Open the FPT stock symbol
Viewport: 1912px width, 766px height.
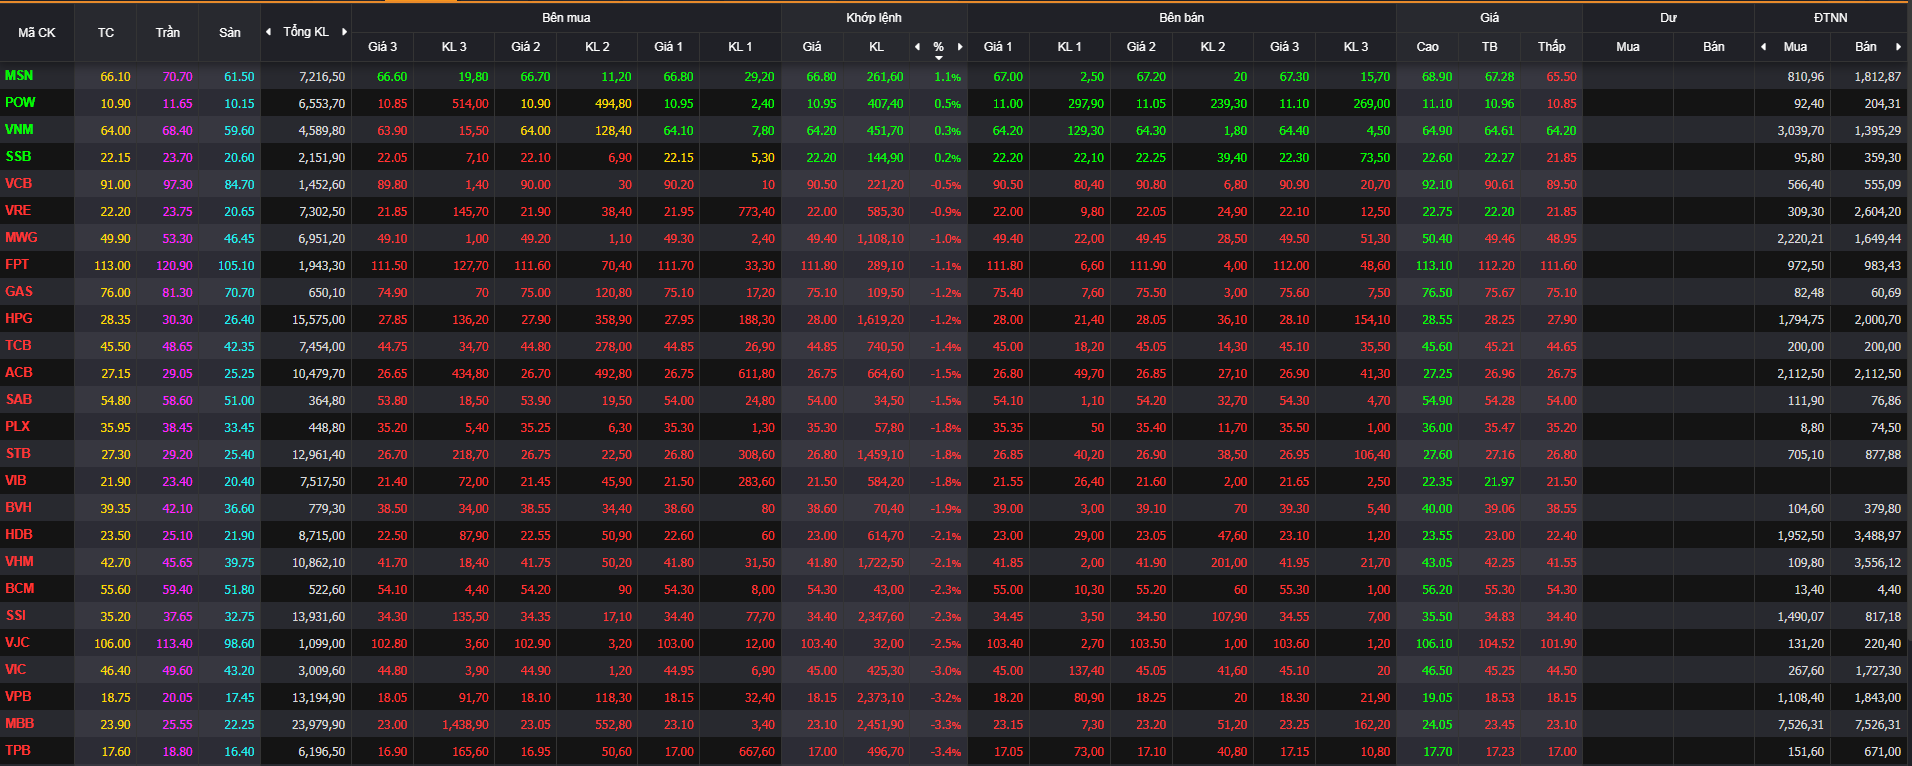click(17, 265)
